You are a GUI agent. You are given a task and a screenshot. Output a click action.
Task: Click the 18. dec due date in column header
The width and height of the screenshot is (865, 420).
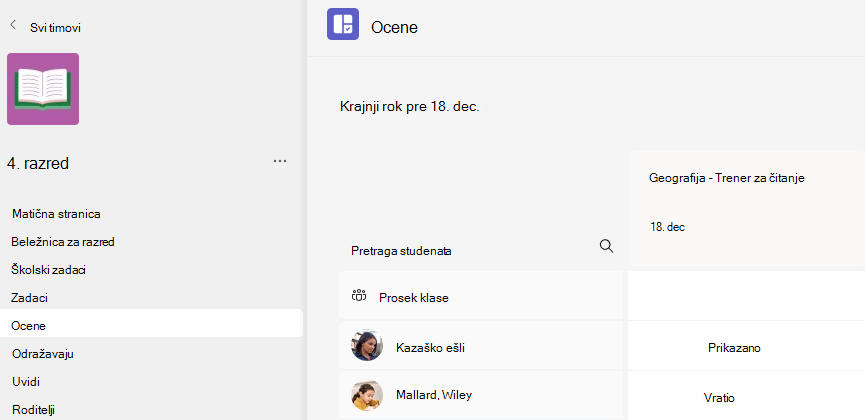pyautogui.click(x=667, y=227)
